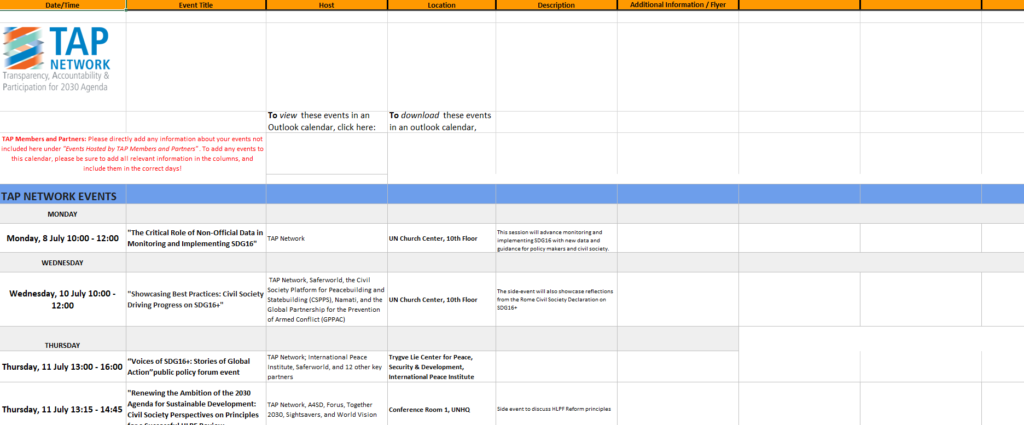
Task: Select the MONDAY day label row
Action: click(x=62, y=214)
